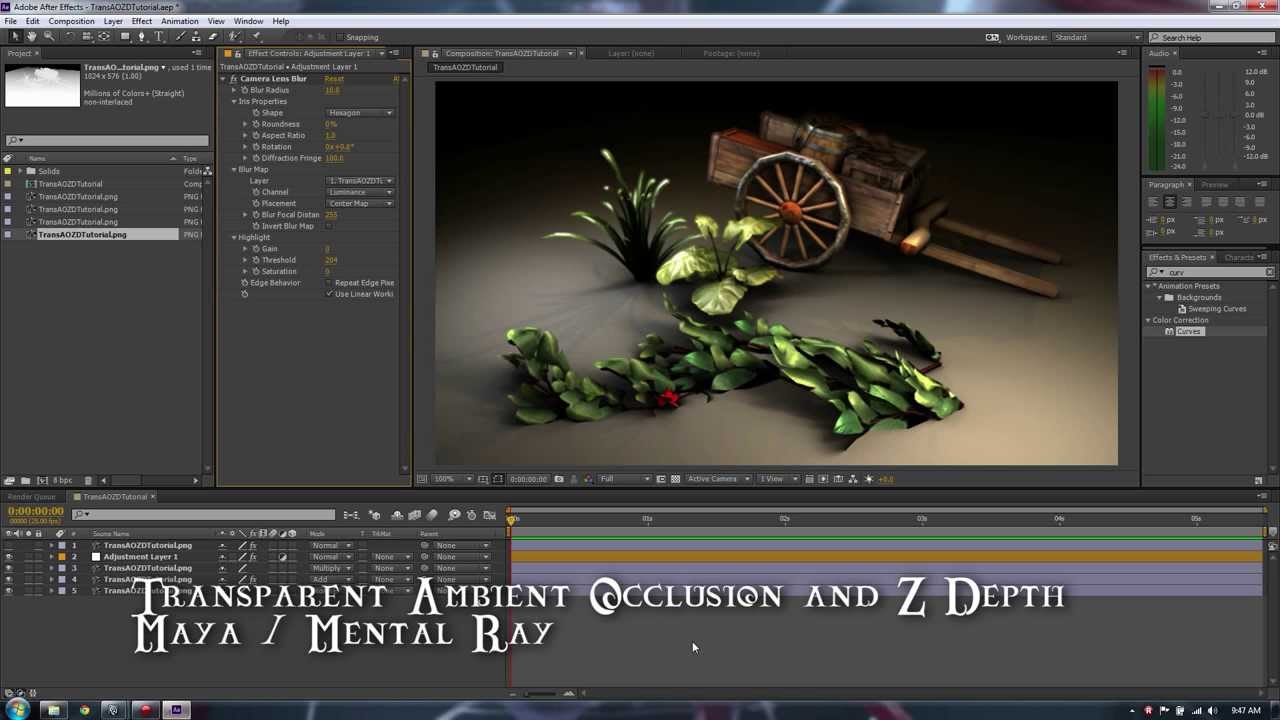
Task: Click the timeline zoom slider
Action: click(x=540, y=694)
